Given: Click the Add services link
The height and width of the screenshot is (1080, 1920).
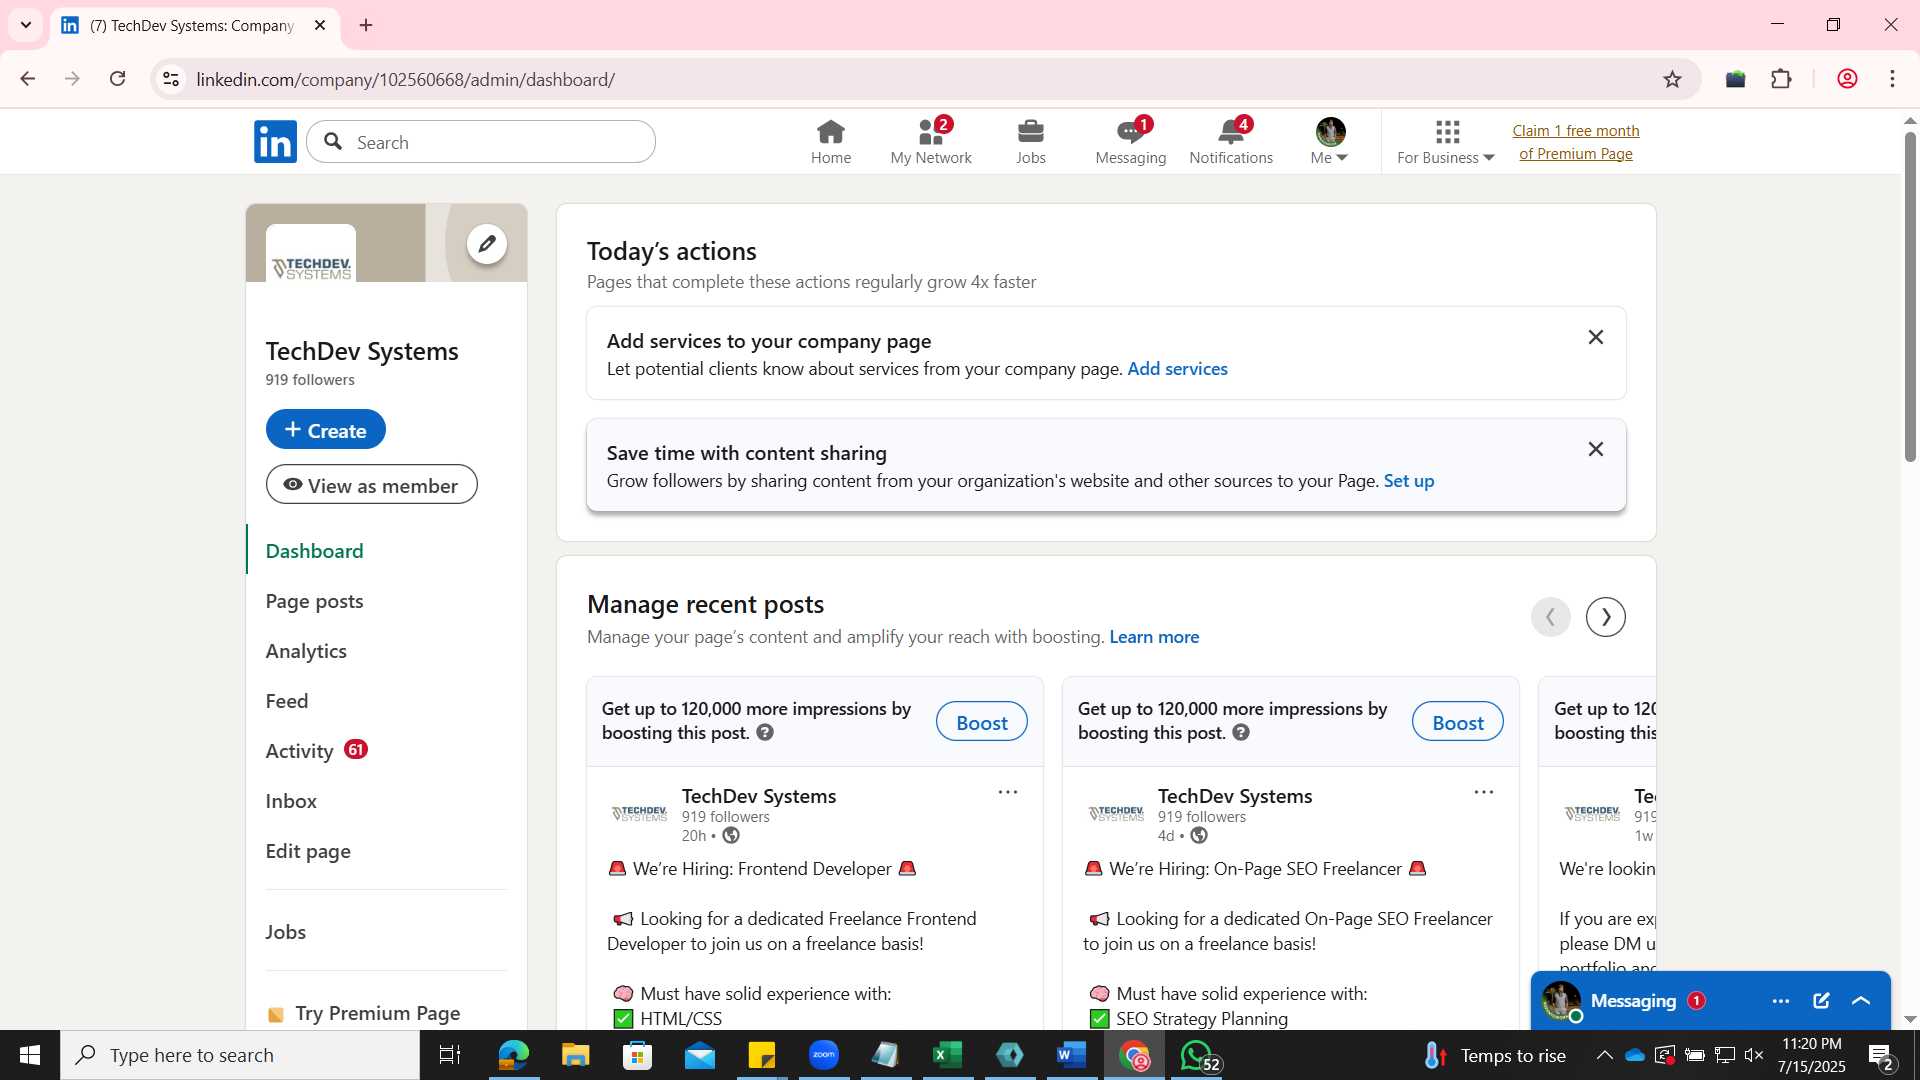Looking at the screenshot, I should pos(1177,369).
